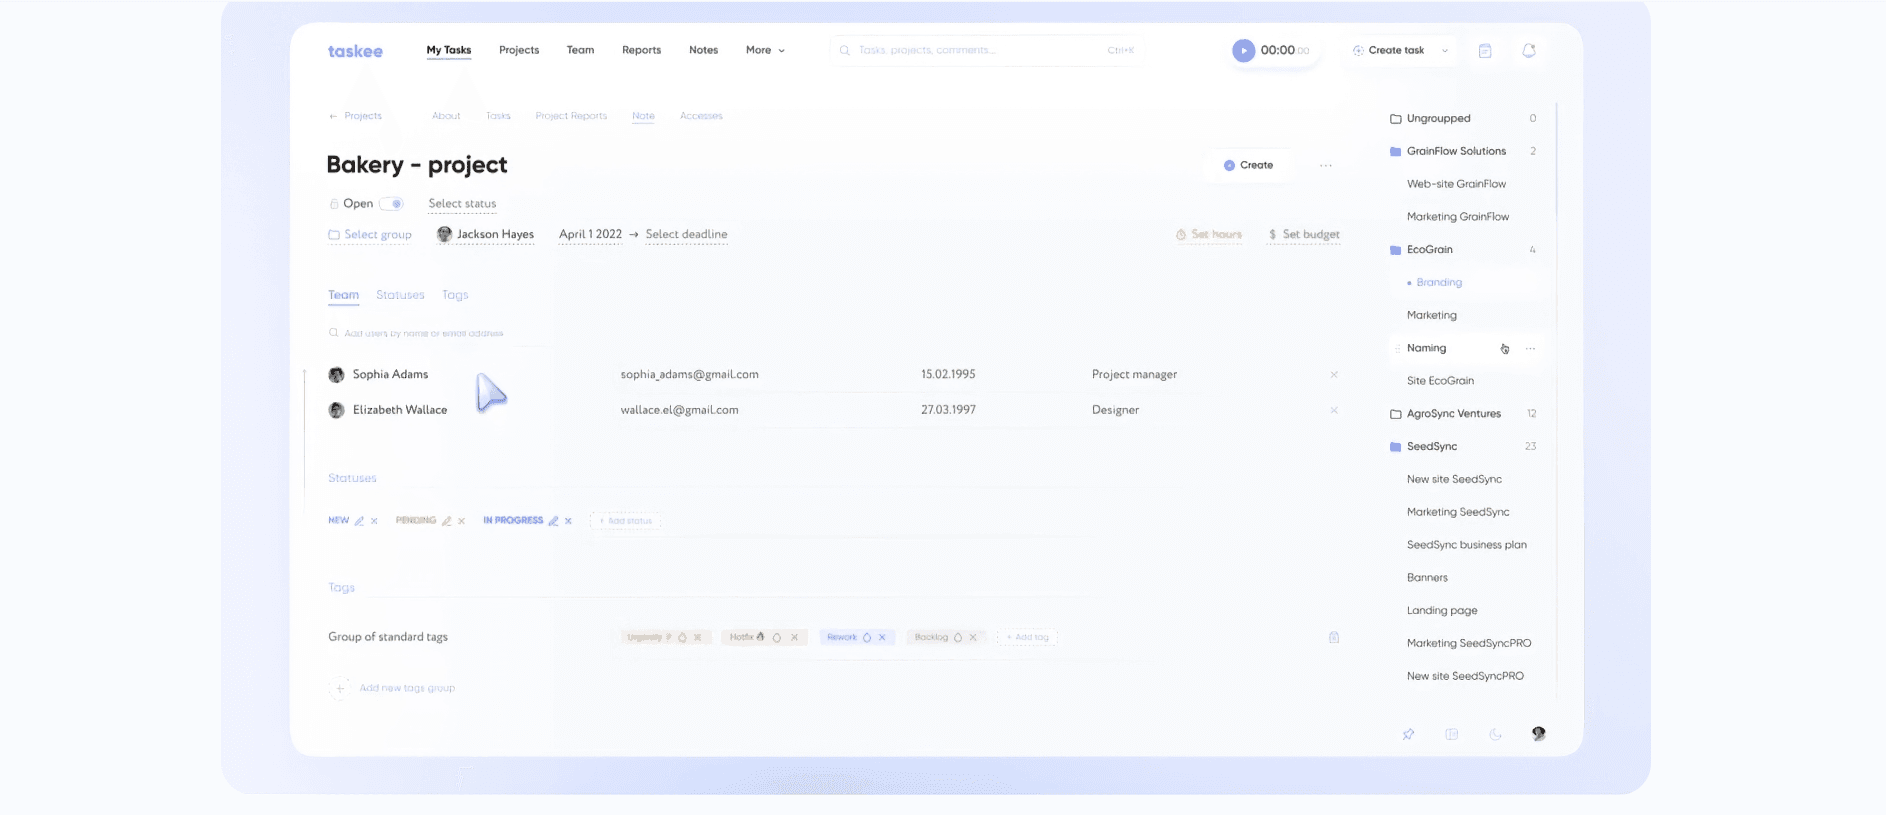Open the Reports menu item
Viewport: 1886px width, 815px height.
click(641, 50)
